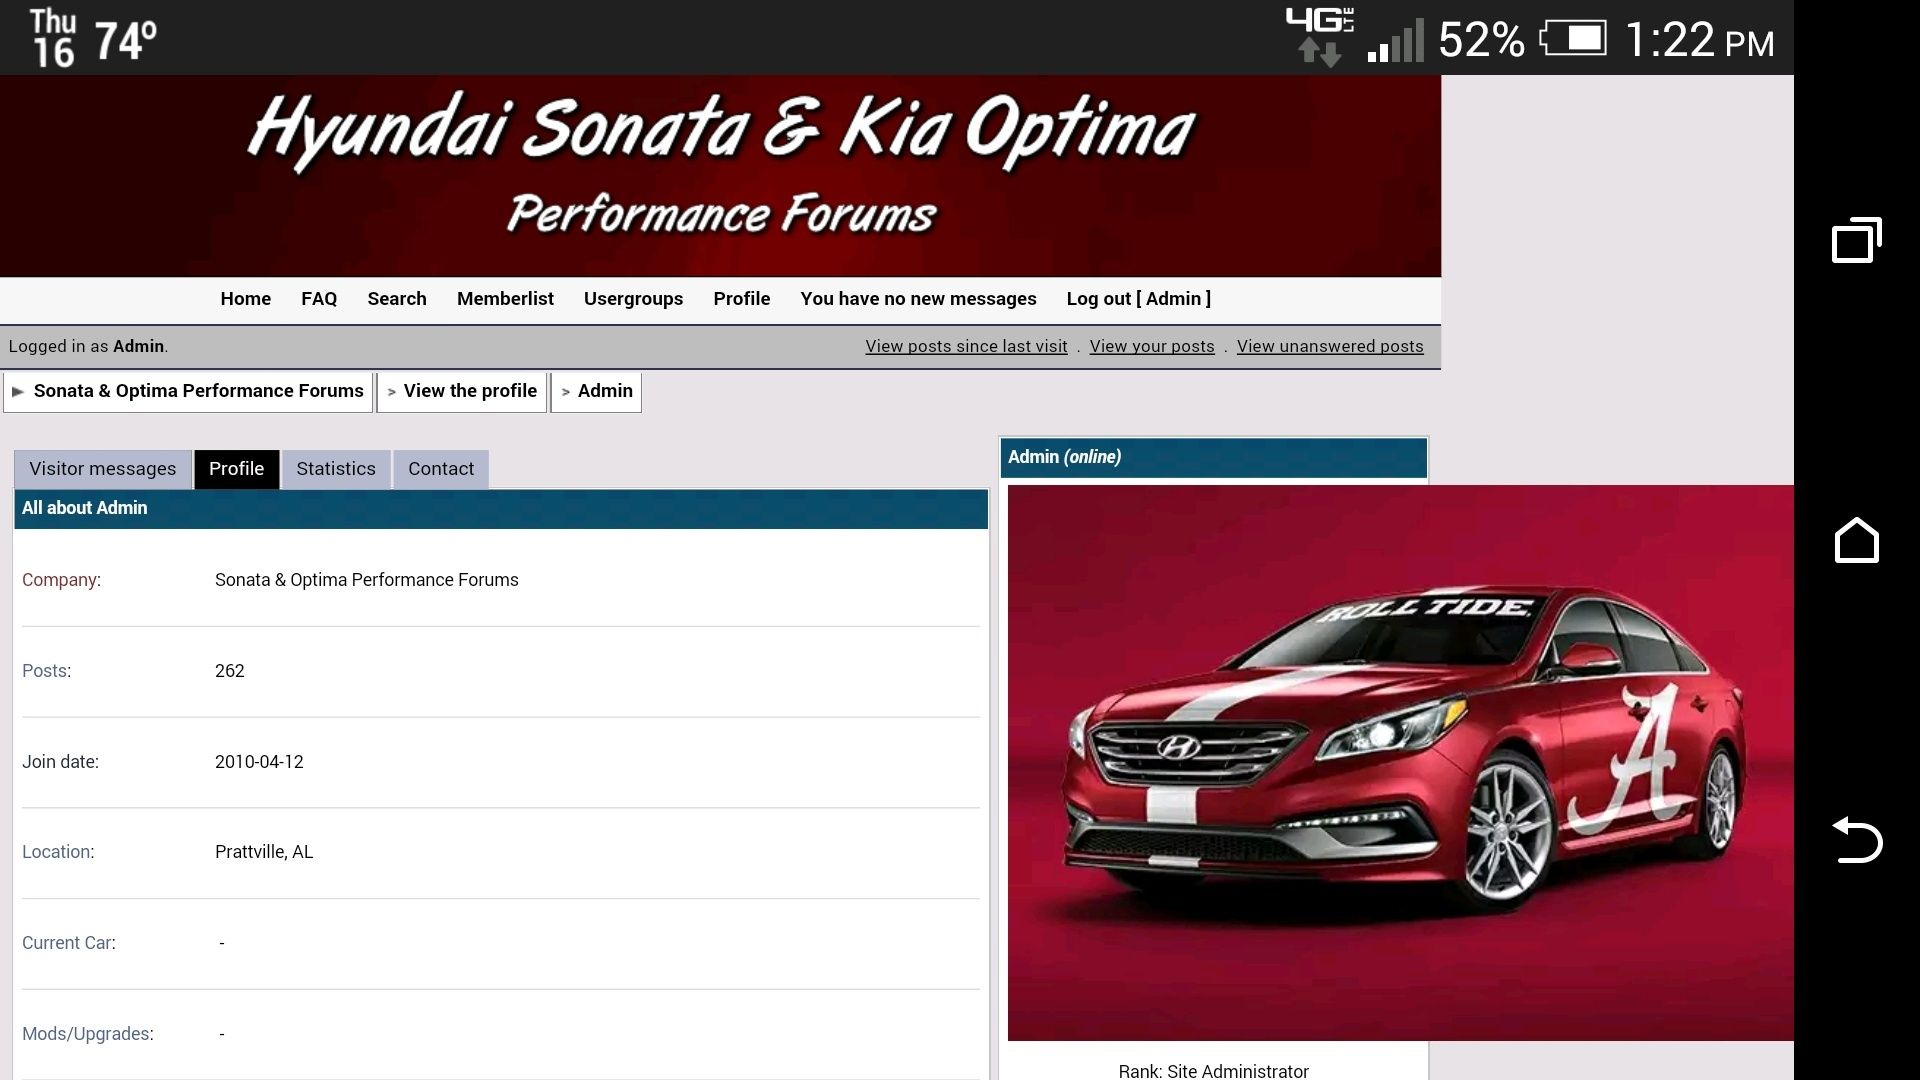Image resolution: width=1920 pixels, height=1080 pixels.
Task: Click View your posts link
Action: (x=1152, y=346)
